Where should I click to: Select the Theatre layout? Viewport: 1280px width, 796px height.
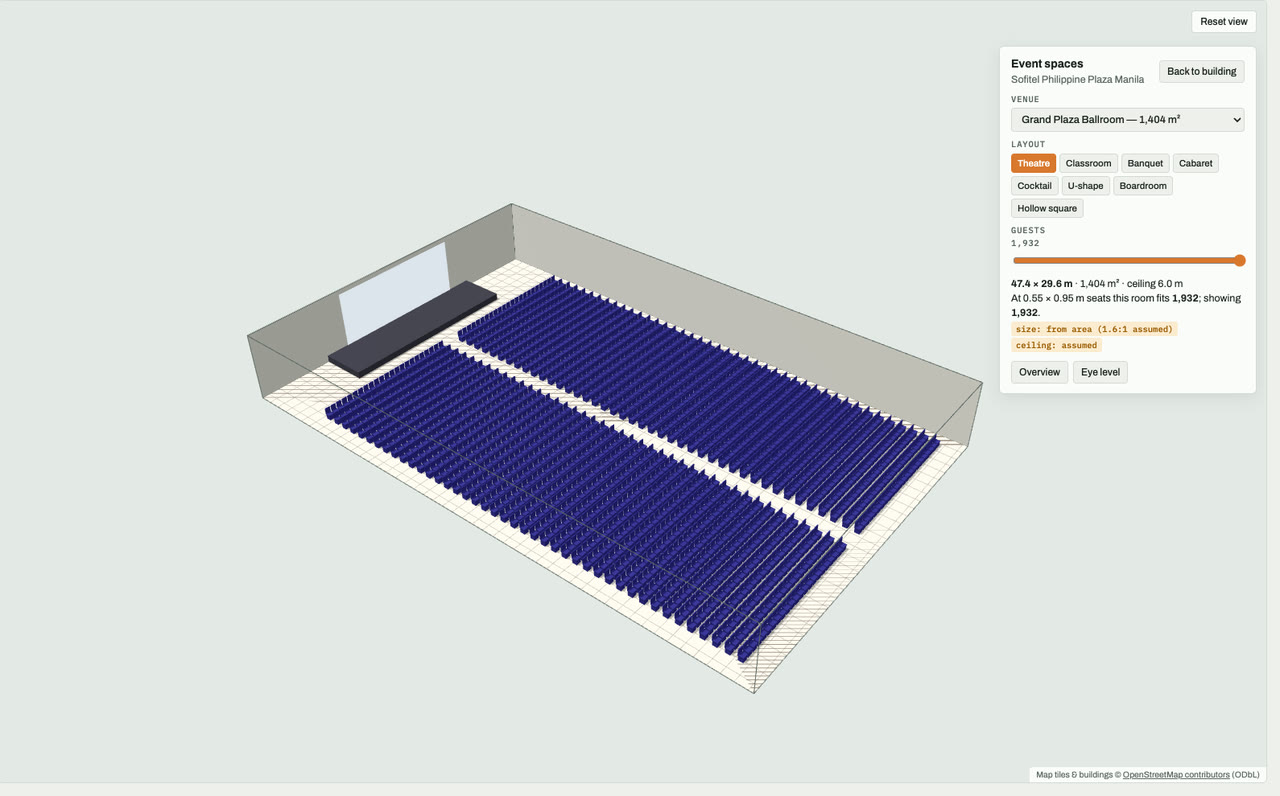click(x=1033, y=163)
